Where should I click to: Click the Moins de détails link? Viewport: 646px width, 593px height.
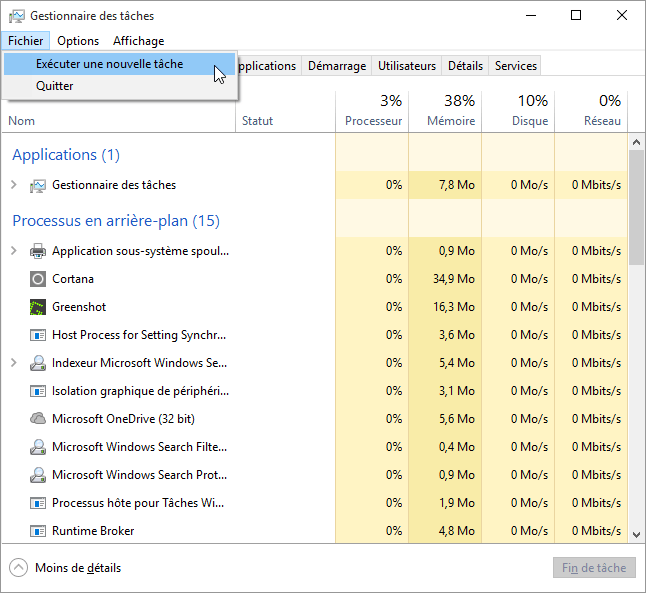(78, 568)
